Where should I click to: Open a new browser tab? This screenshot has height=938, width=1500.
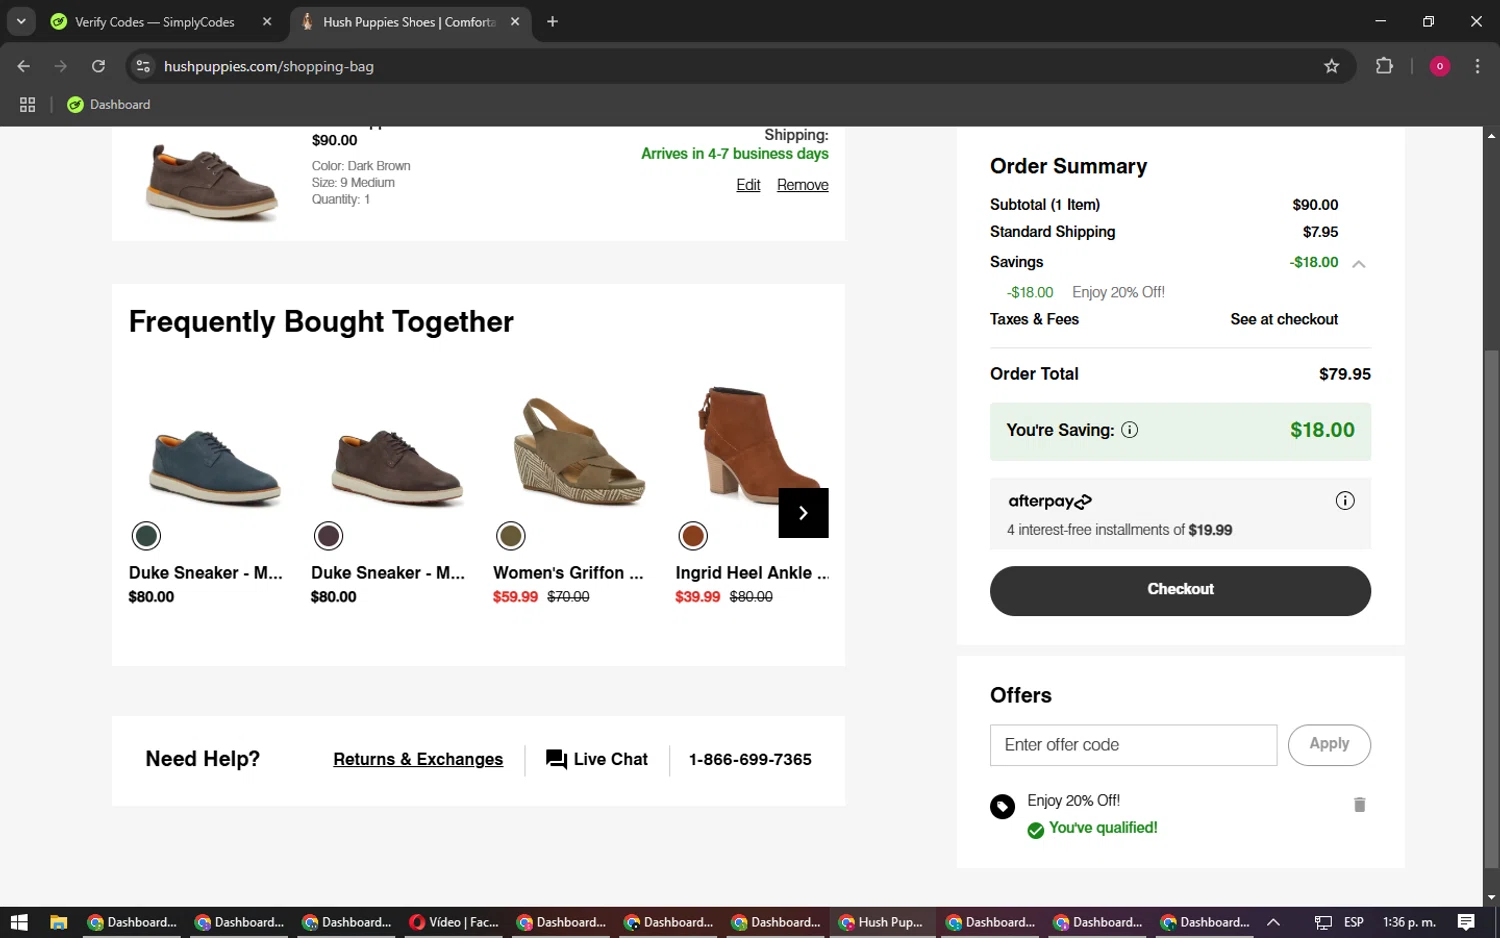[x=552, y=21]
